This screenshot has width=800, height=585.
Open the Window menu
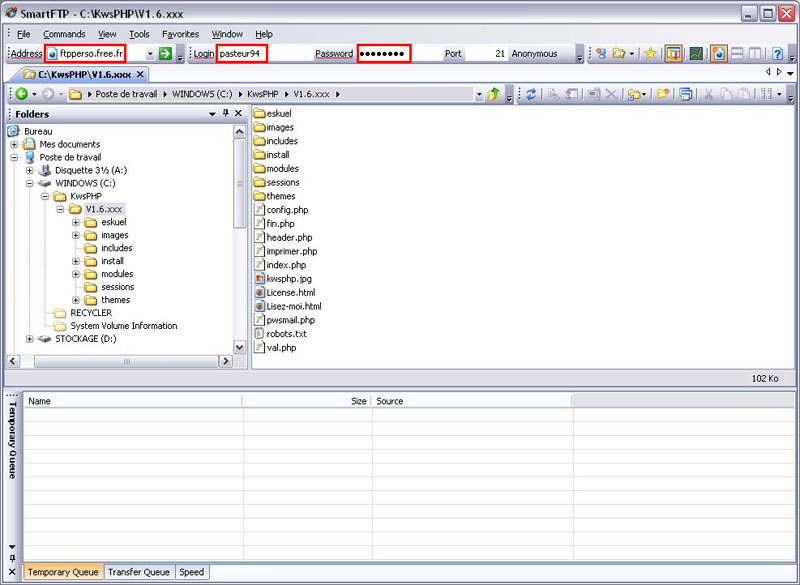tap(227, 34)
